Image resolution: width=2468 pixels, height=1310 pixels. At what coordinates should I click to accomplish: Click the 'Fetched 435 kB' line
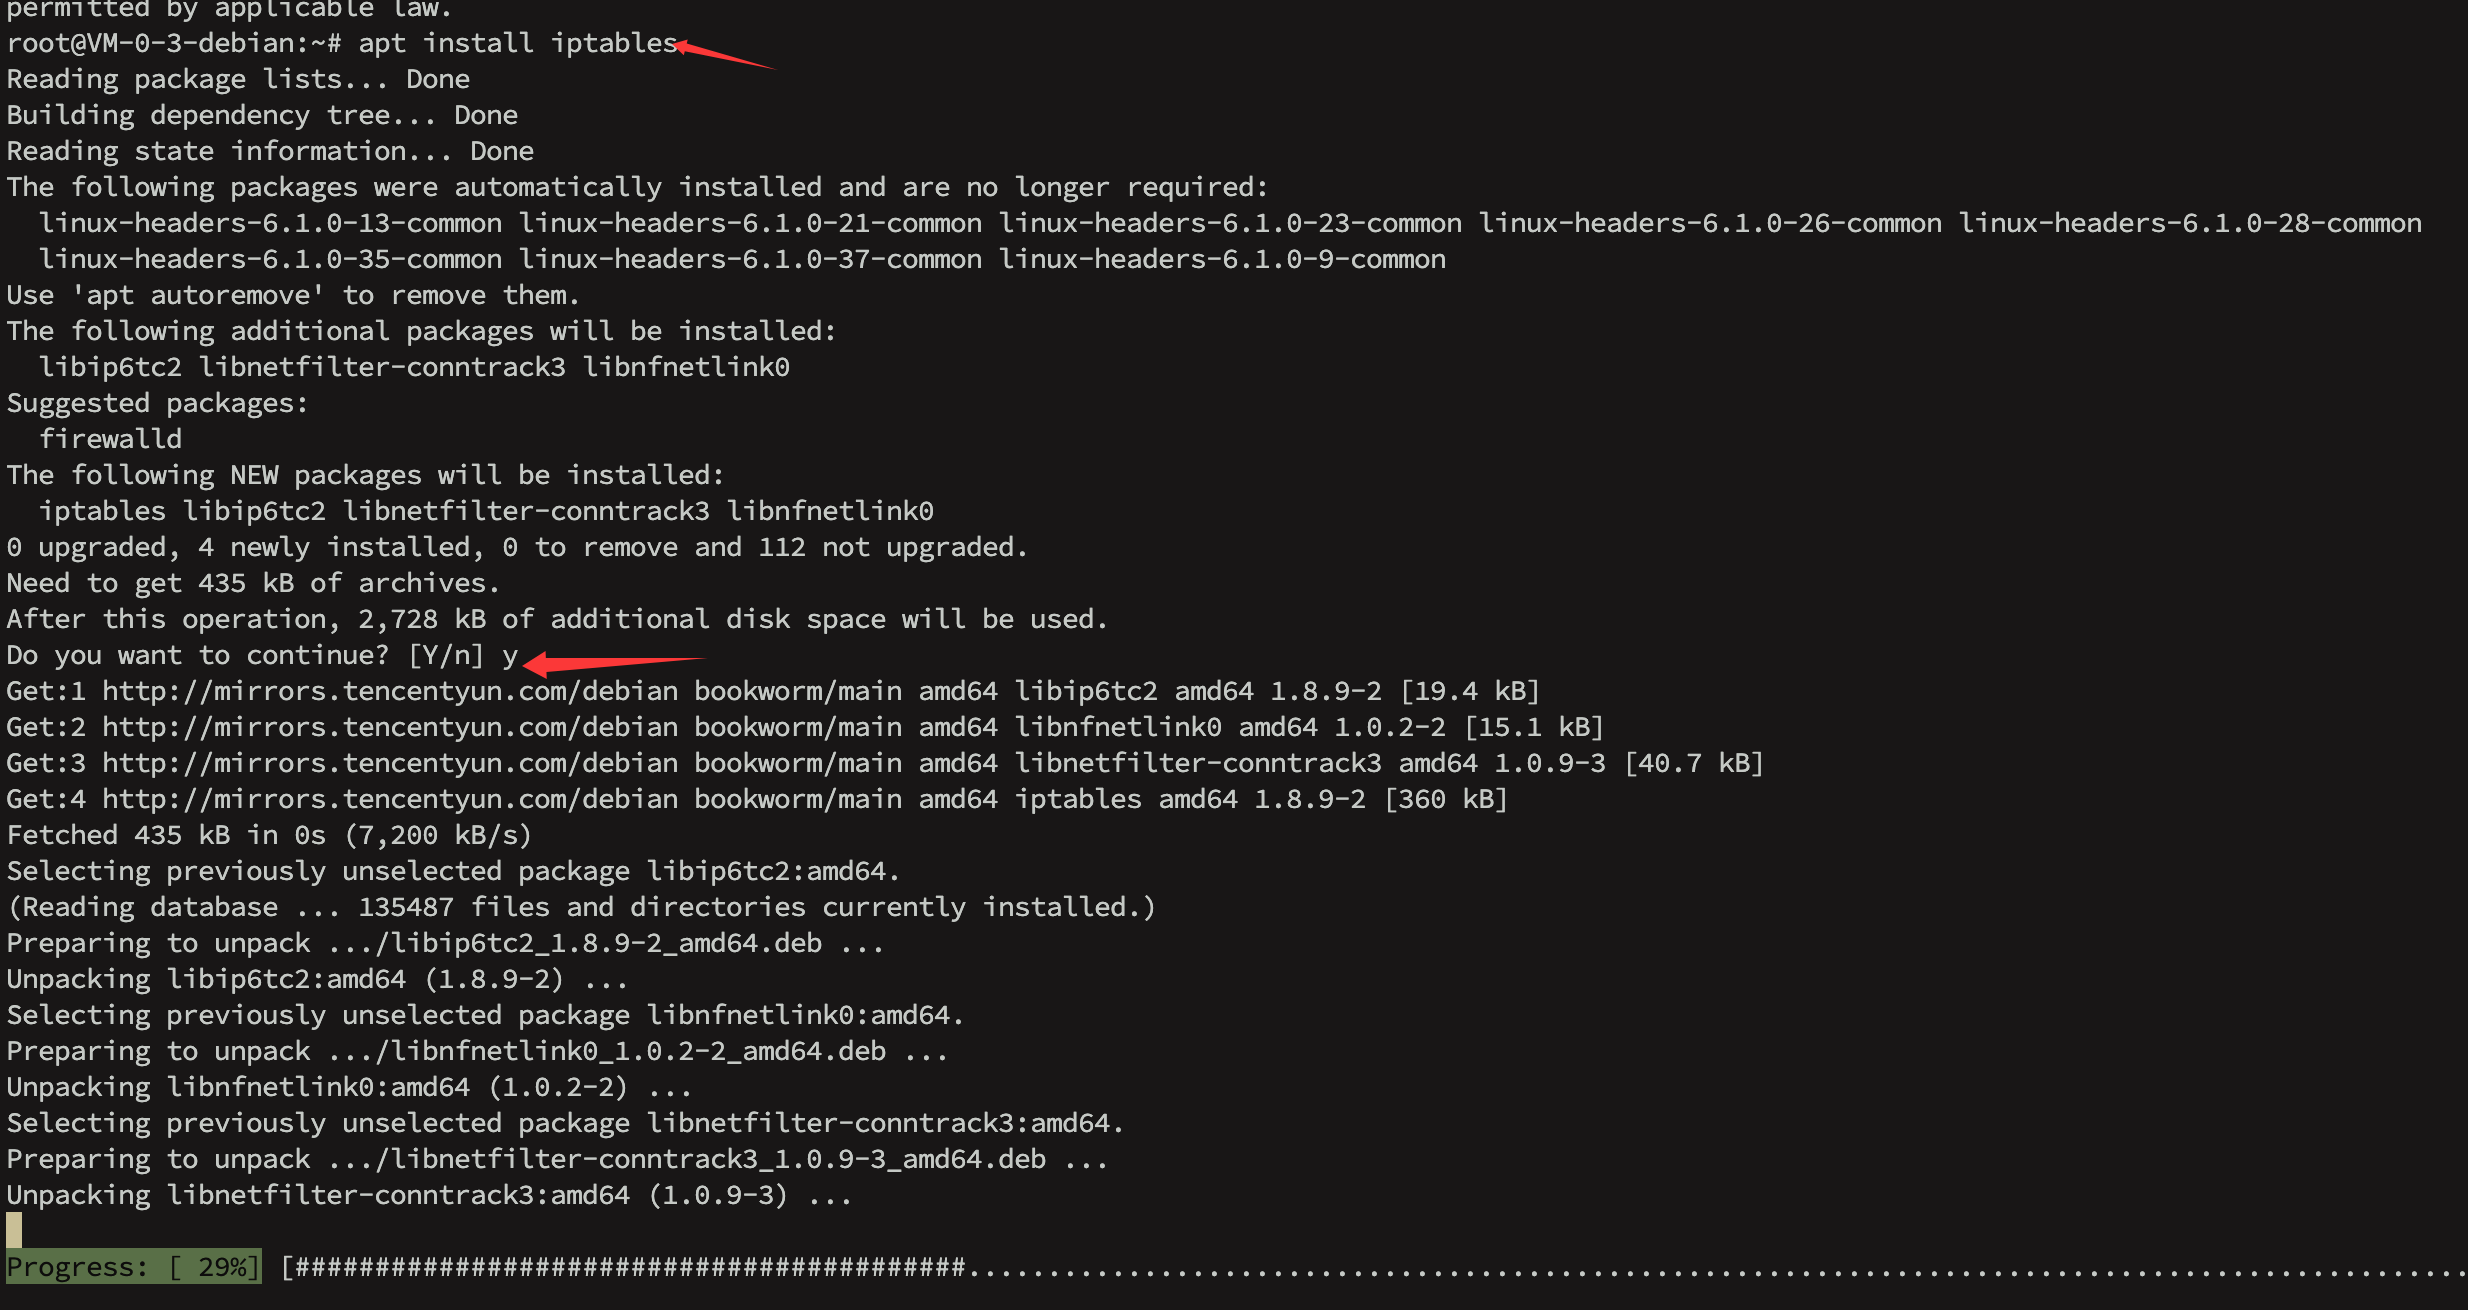tap(268, 835)
